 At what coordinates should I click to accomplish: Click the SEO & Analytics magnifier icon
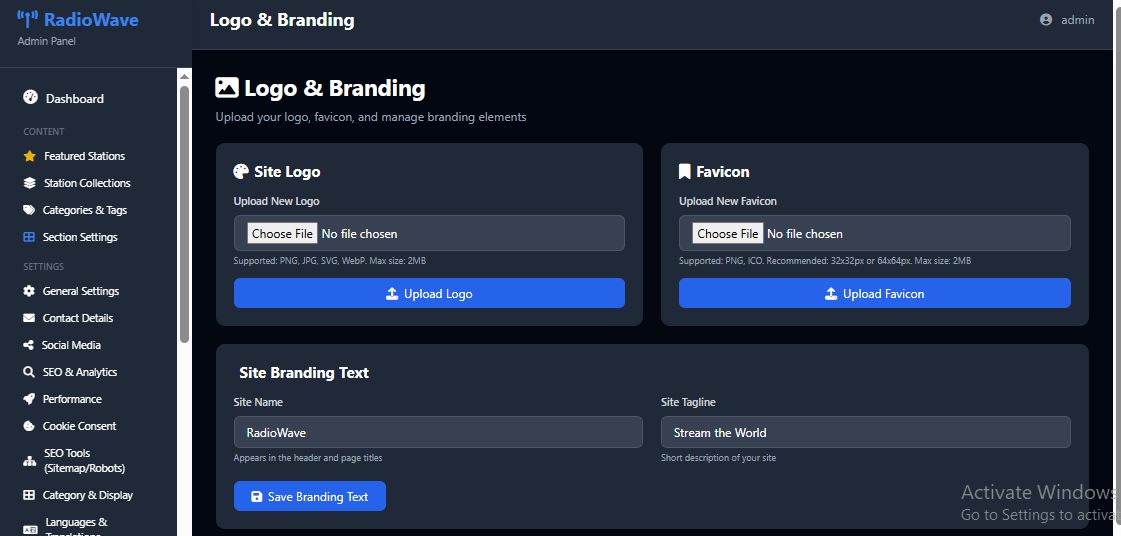tap(29, 372)
